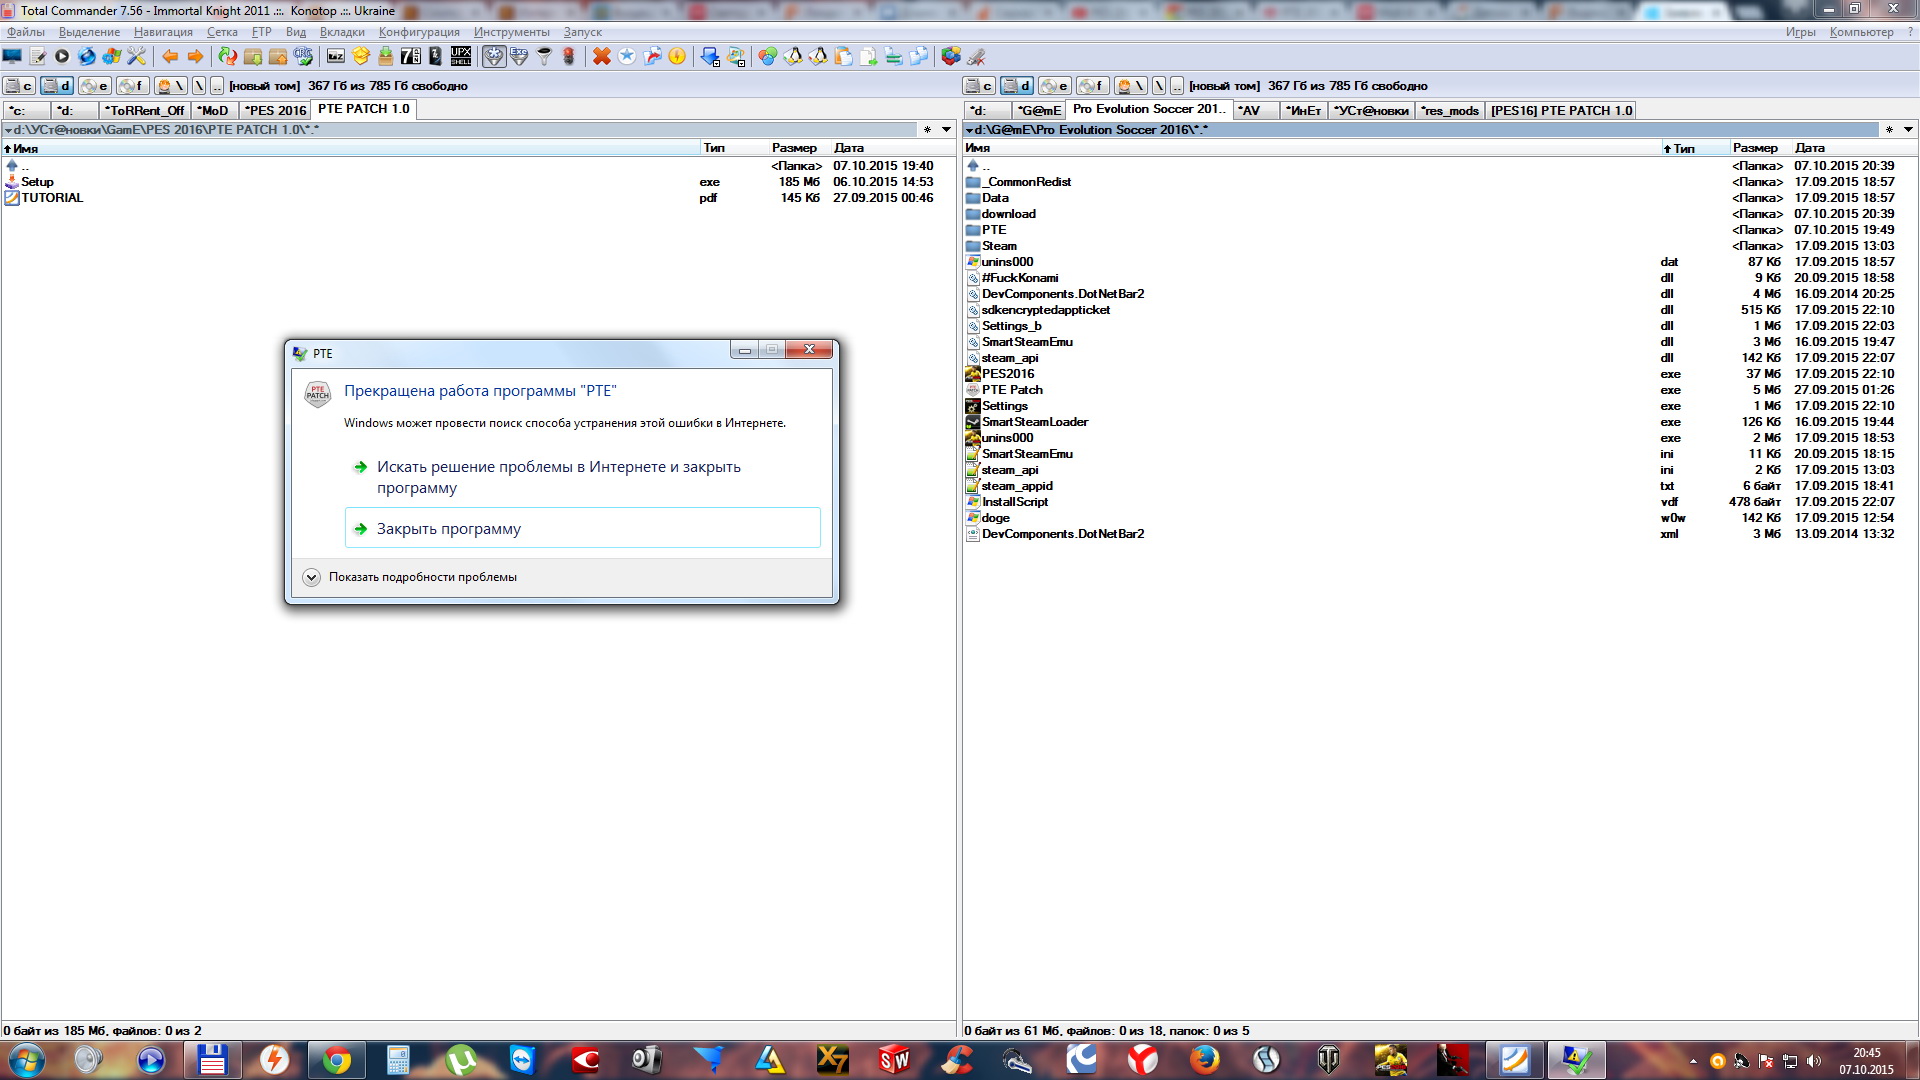
Task: Click the first penguin toolbar icon
Action: click(793, 57)
